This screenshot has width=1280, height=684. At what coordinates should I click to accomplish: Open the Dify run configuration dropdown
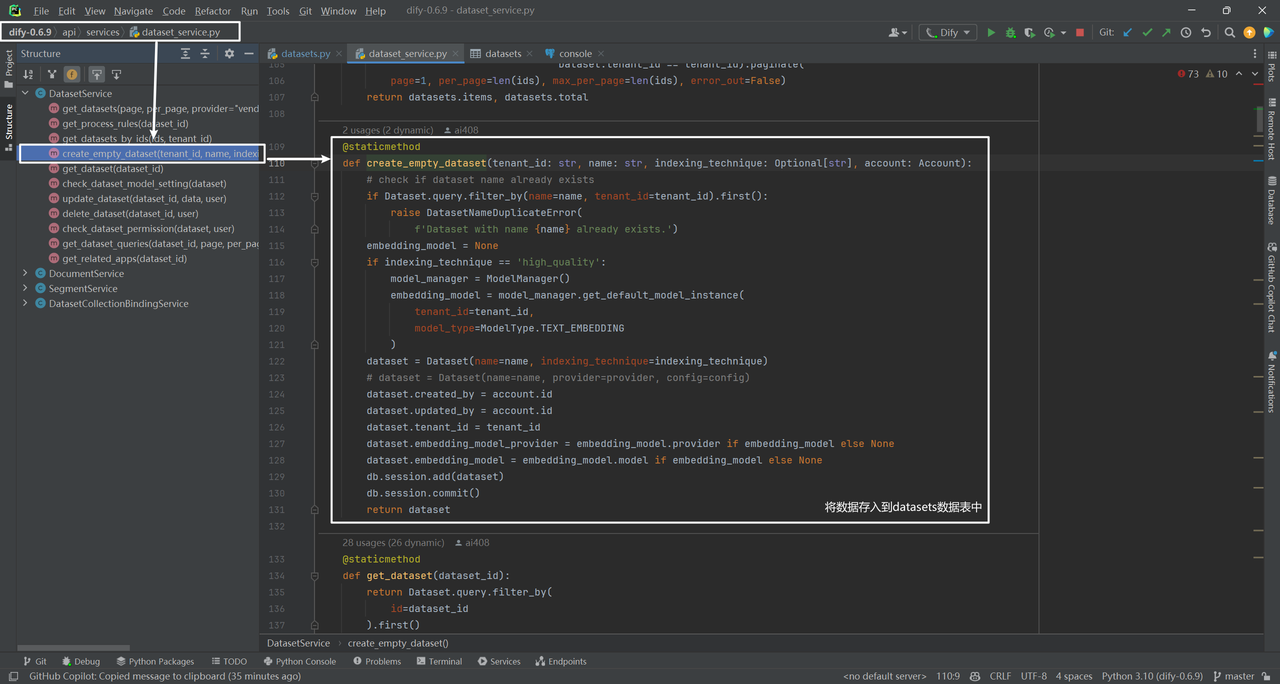pos(948,32)
